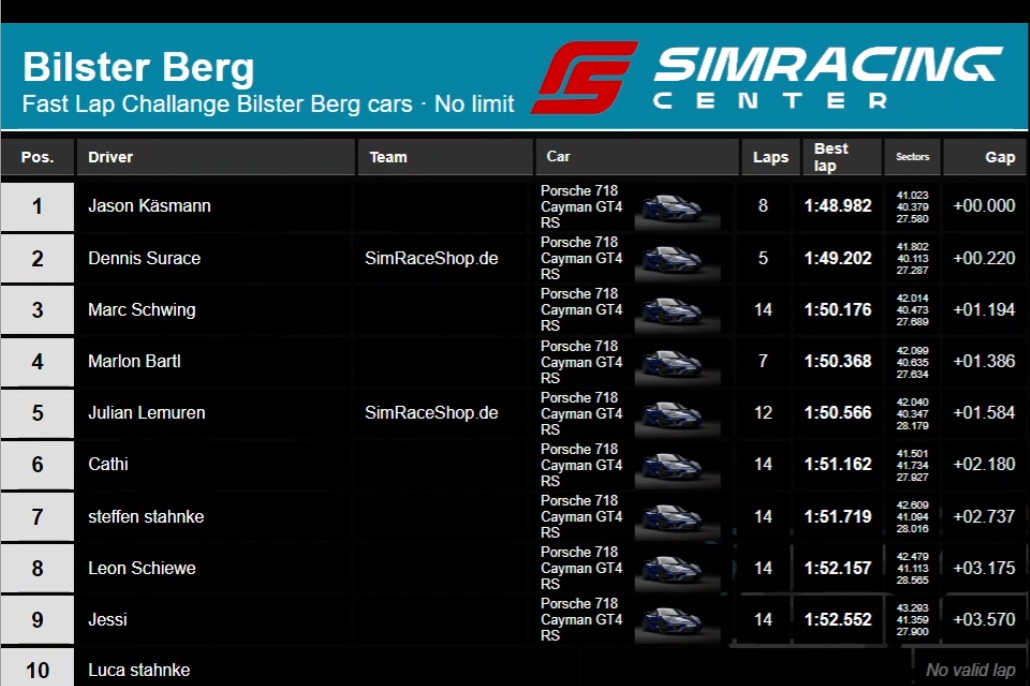
Task: Click the Gap column header
Action: point(984,157)
